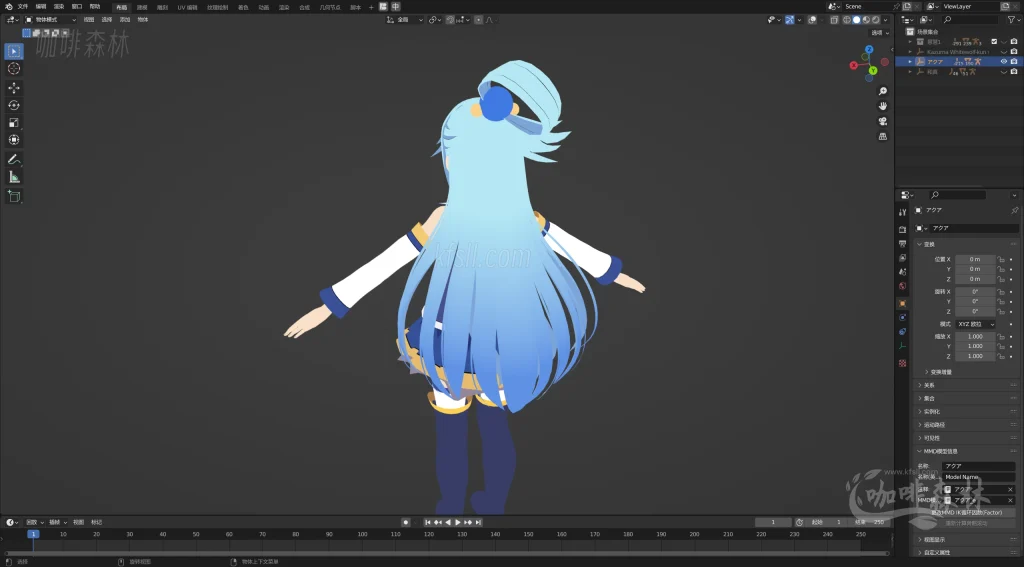The image size is (1024, 567).
Task: Select the Select Box tool
Action: click(14, 51)
